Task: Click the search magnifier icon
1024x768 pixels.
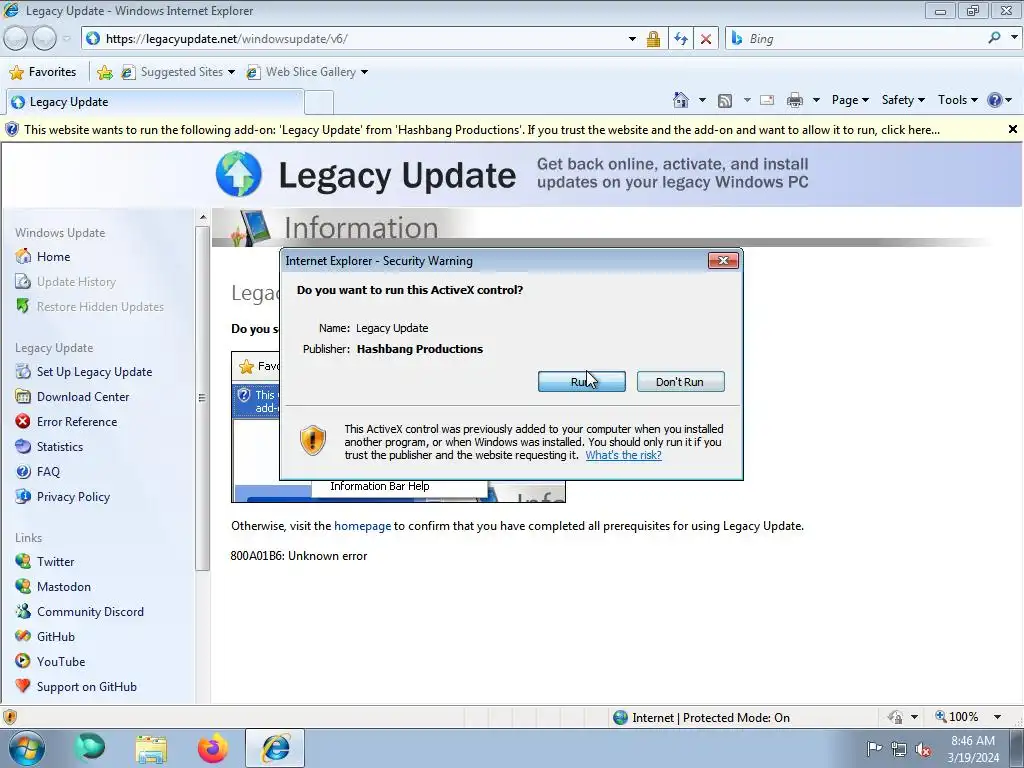Action: click(x=995, y=38)
